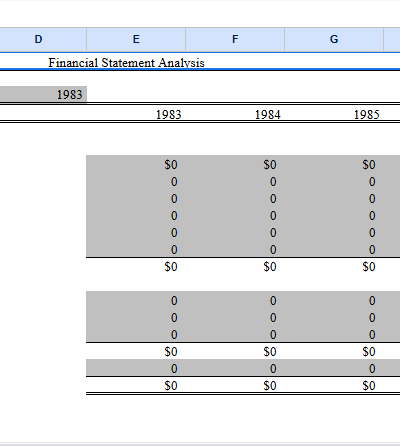Select first 0 in second gray block under 1984
The image size is (400, 446).
click(x=235, y=300)
